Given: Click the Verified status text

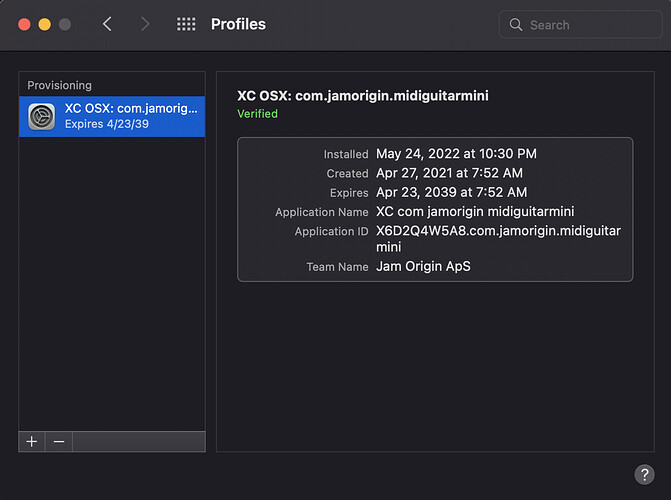Looking at the screenshot, I should coord(257,114).
